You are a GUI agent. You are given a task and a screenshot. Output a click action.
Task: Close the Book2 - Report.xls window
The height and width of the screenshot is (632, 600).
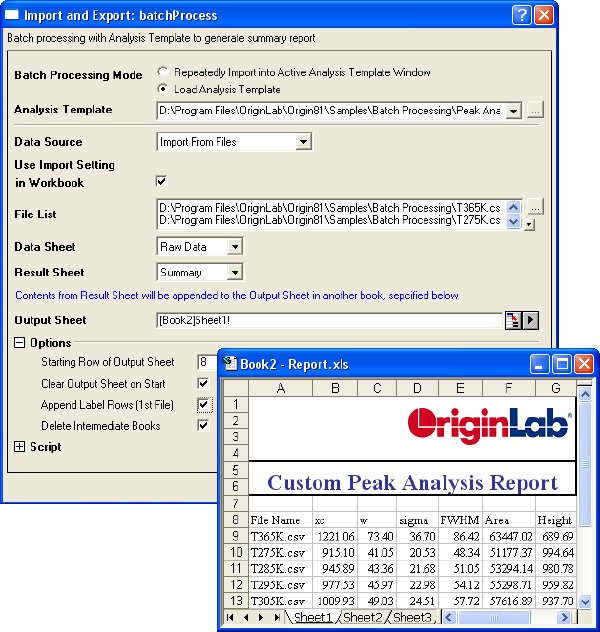coord(584,364)
